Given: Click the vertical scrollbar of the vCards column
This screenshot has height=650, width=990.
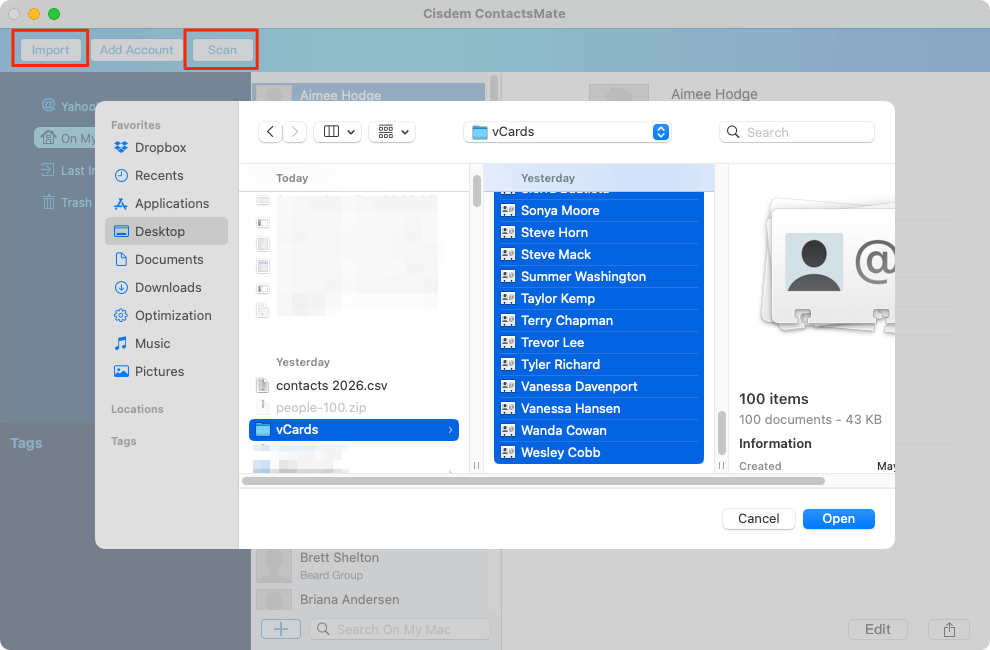Looking at the screenshot, I should coord(722,433).
